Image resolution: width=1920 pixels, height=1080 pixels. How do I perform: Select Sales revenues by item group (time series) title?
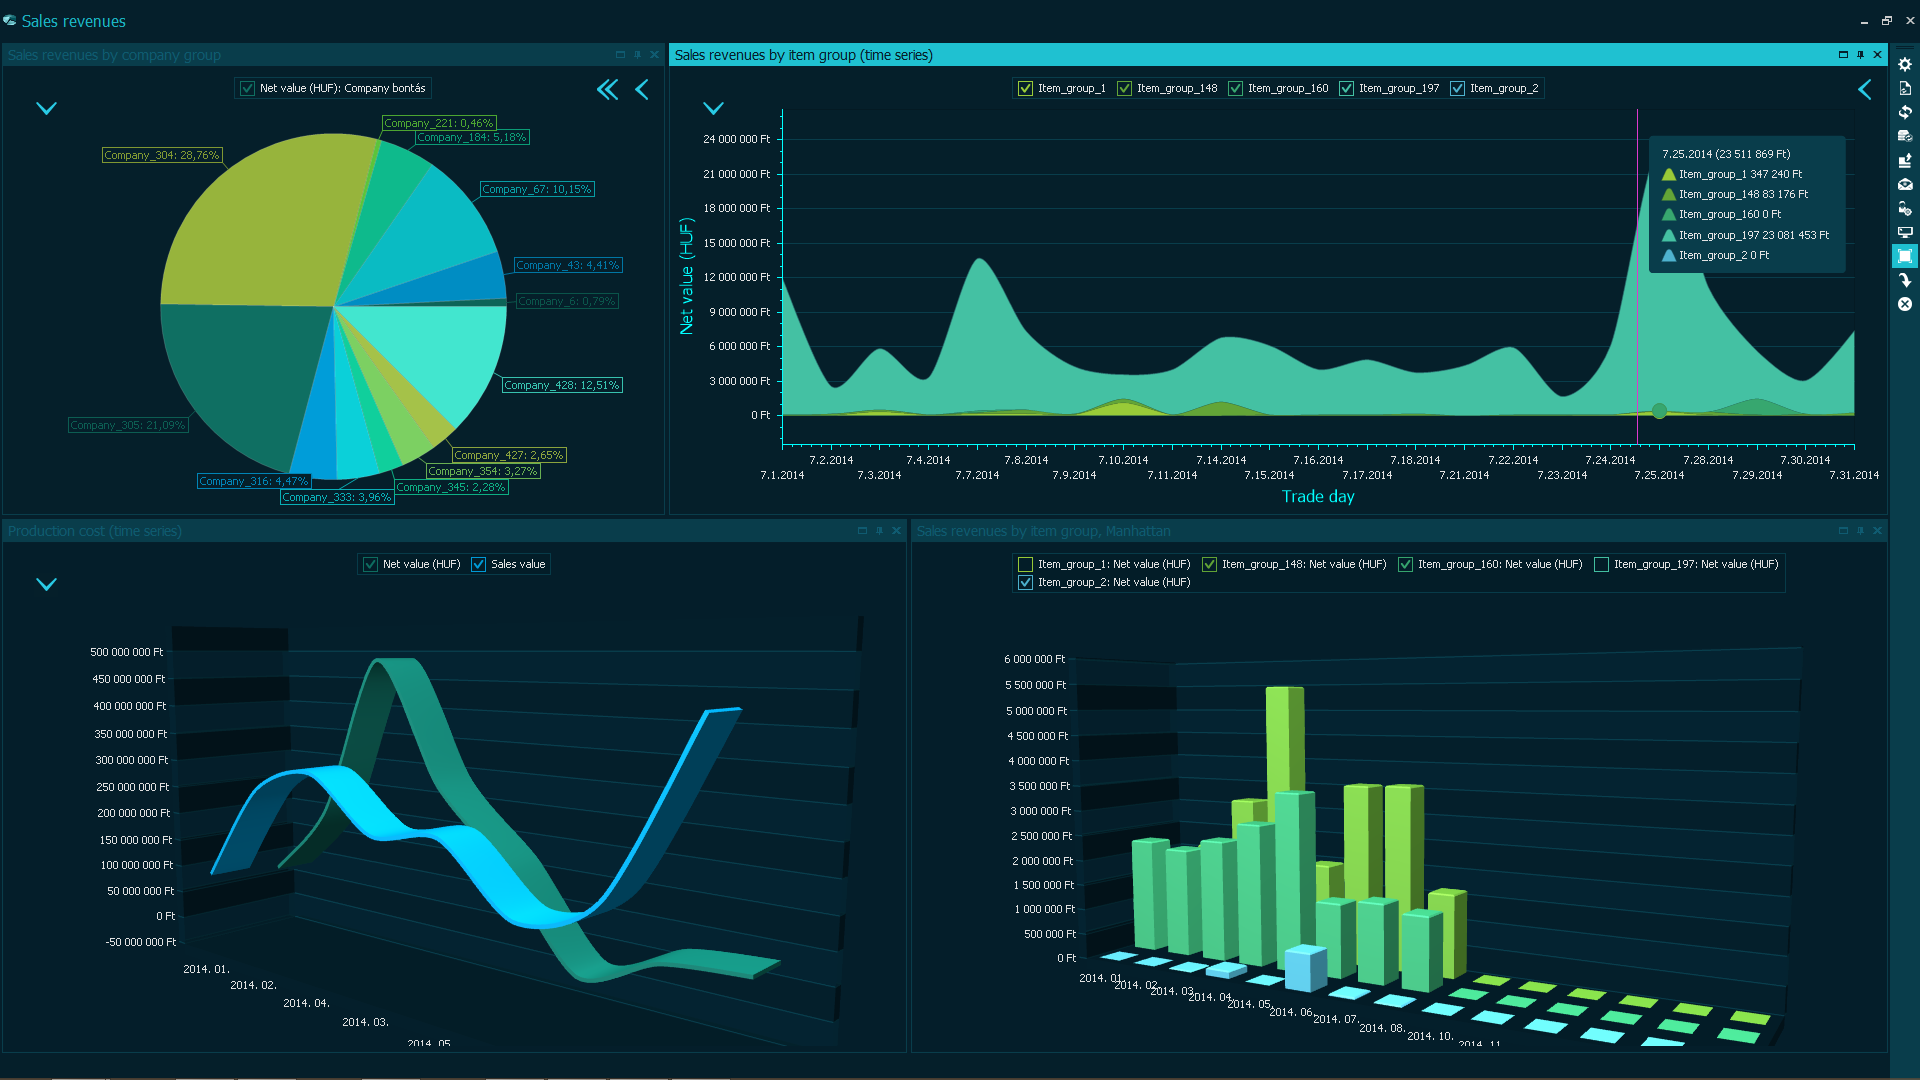[803, 55]
